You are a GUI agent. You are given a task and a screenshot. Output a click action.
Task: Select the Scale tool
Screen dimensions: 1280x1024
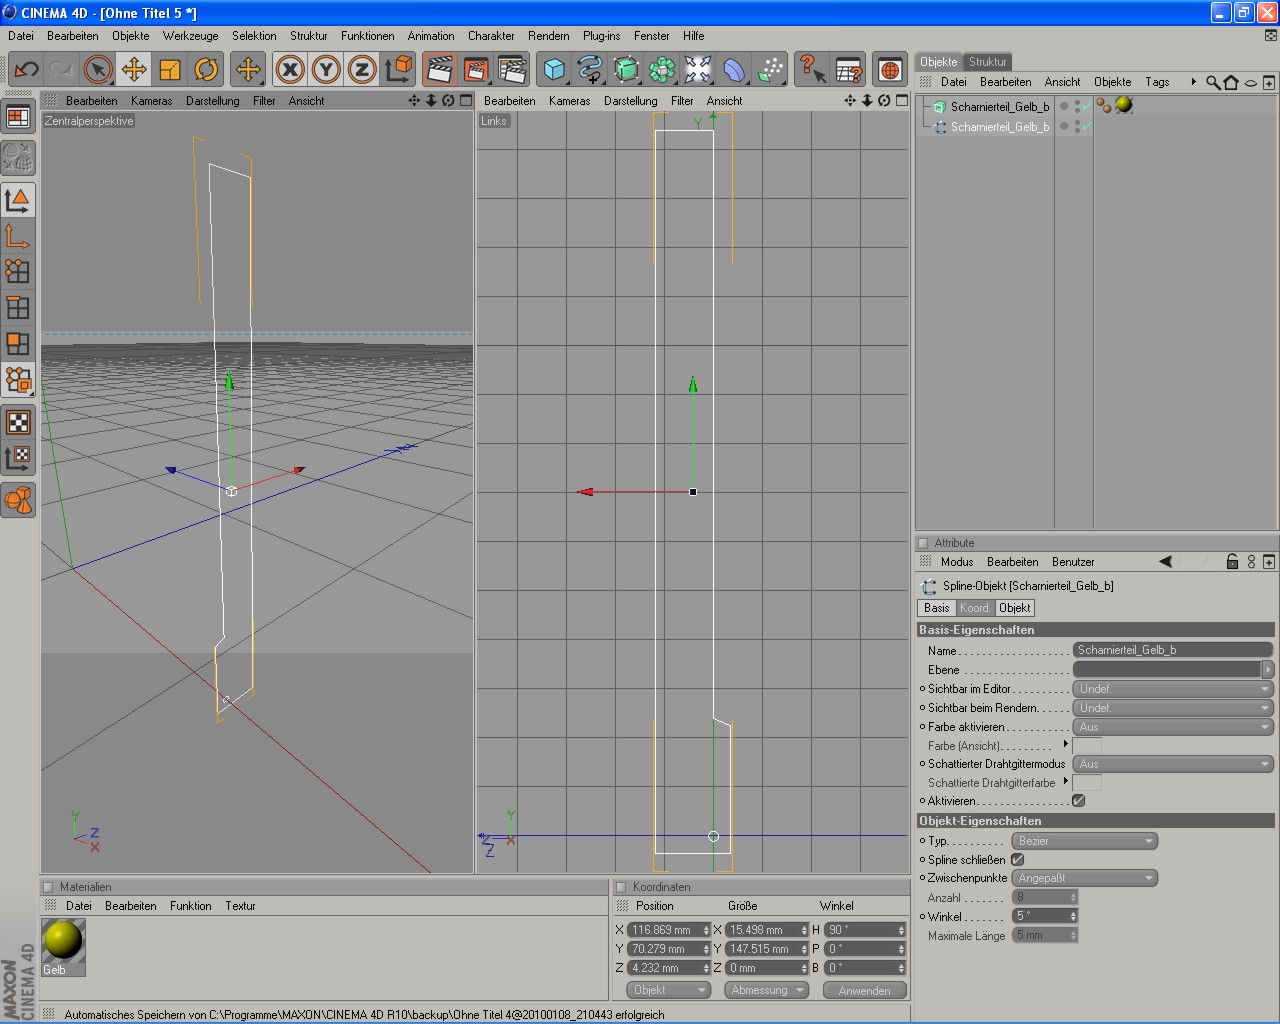[x=170, y=69]
